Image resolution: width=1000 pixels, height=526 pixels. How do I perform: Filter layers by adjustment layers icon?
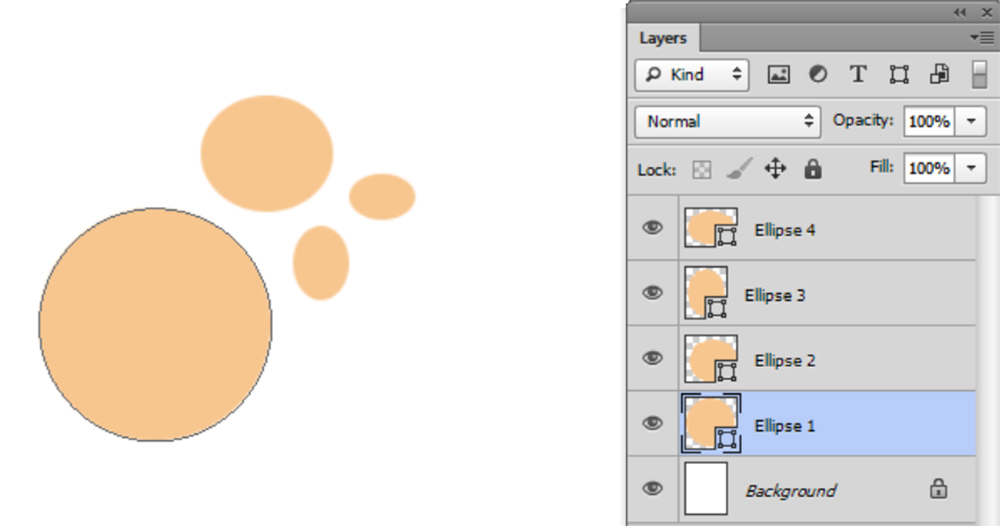[x=818, y=75]
